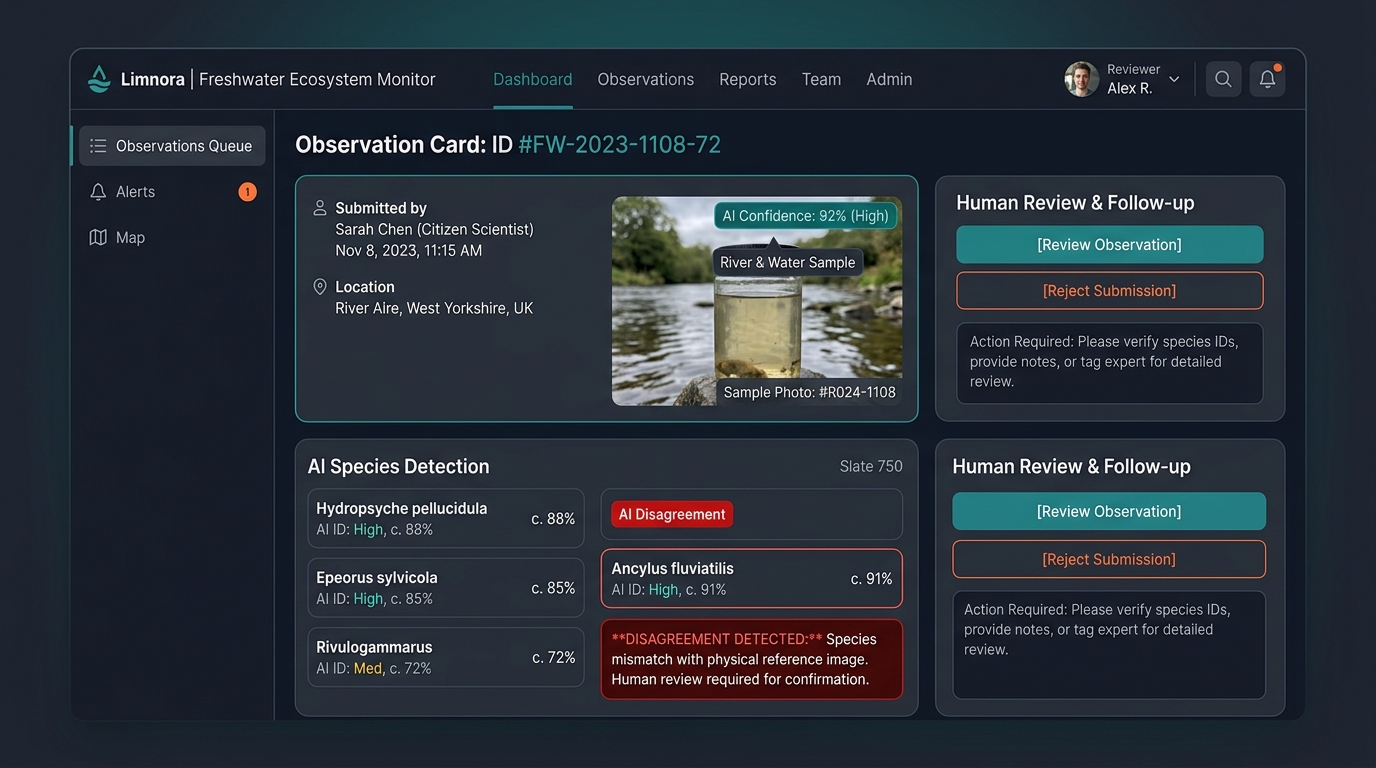The width and height of the screenshot is (1376, 768).
Task: Click lower Review Observation button
Action: pos(1109,511)
